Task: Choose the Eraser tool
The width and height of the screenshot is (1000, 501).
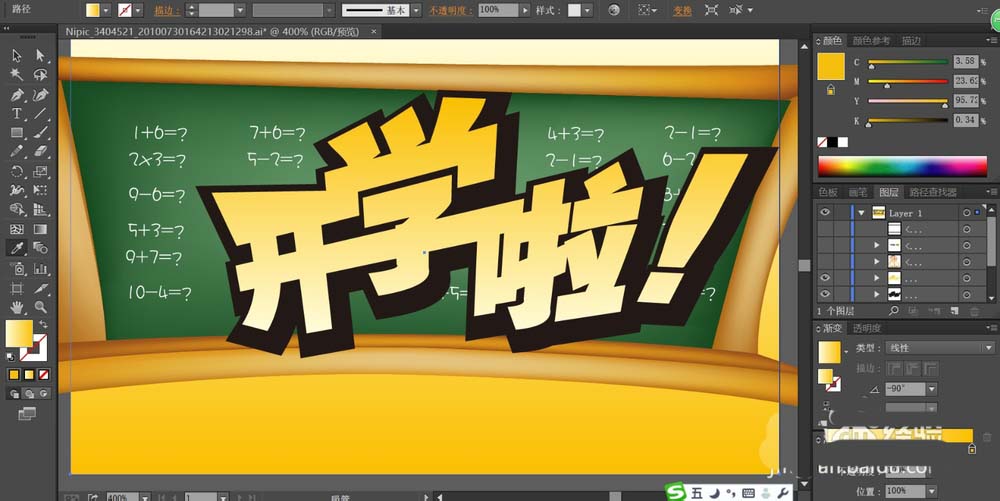Action: pos(40,152)
